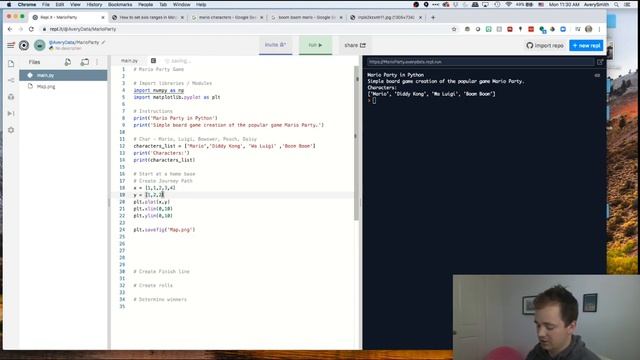Click the console URL field
640x360 pixels.
pyautogui.click(x=480, y=62)
